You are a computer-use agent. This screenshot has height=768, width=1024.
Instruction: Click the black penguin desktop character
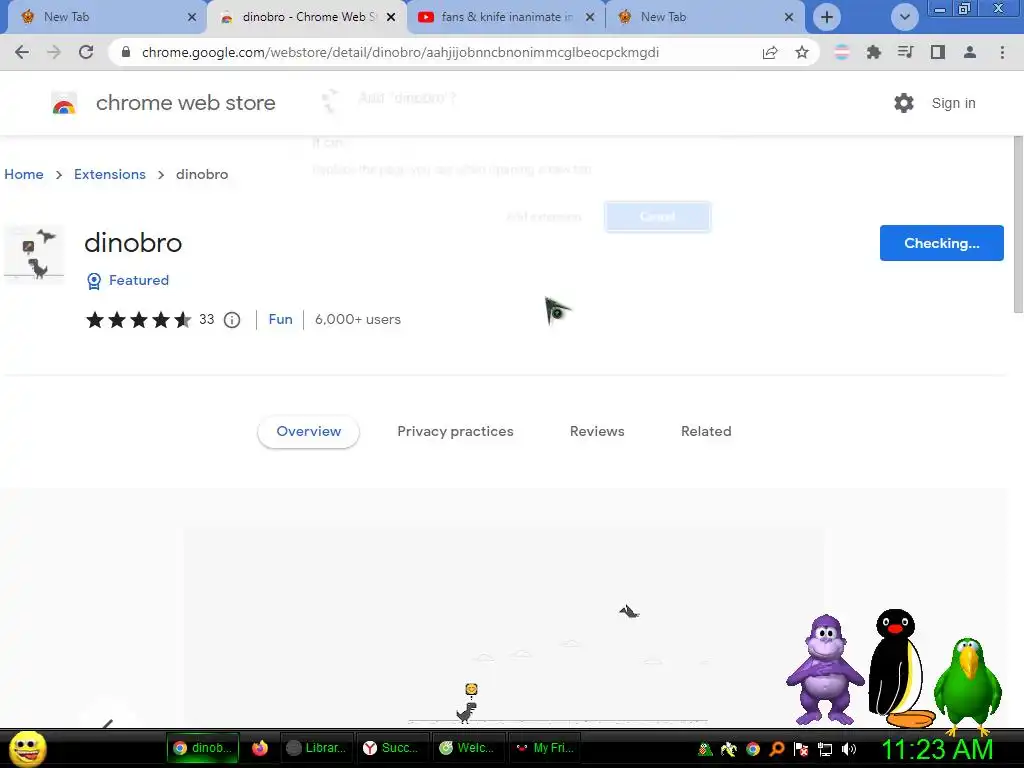pos(901,669)
